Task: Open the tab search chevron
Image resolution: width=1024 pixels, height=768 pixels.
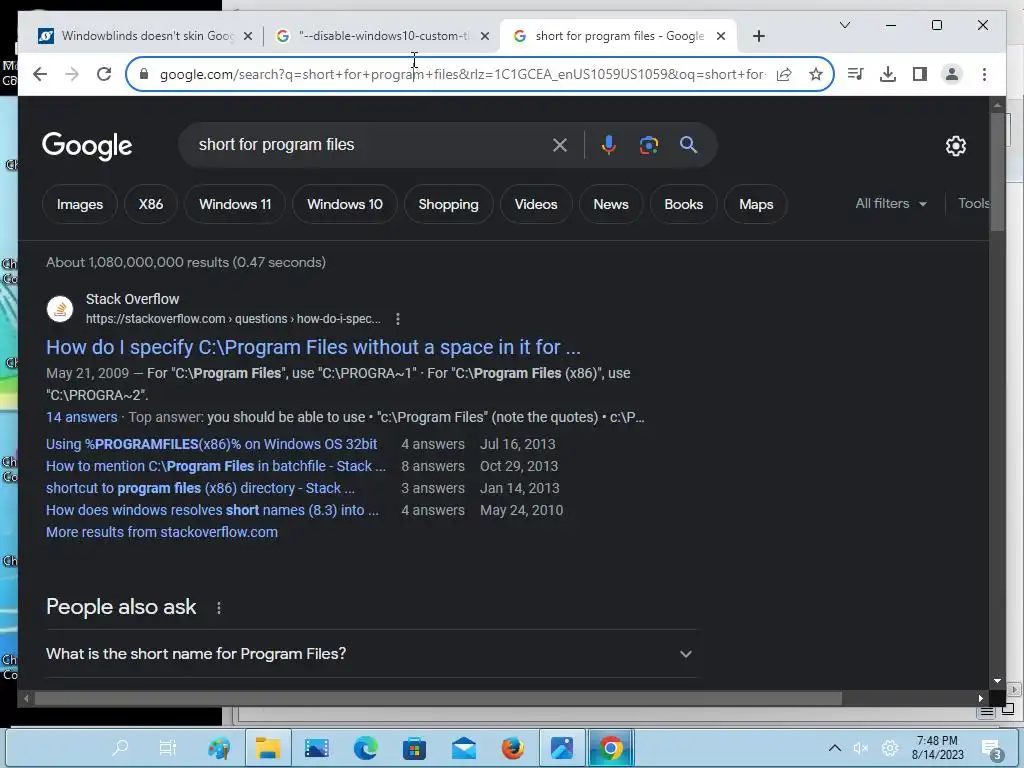Action: [x=844, y=25]
